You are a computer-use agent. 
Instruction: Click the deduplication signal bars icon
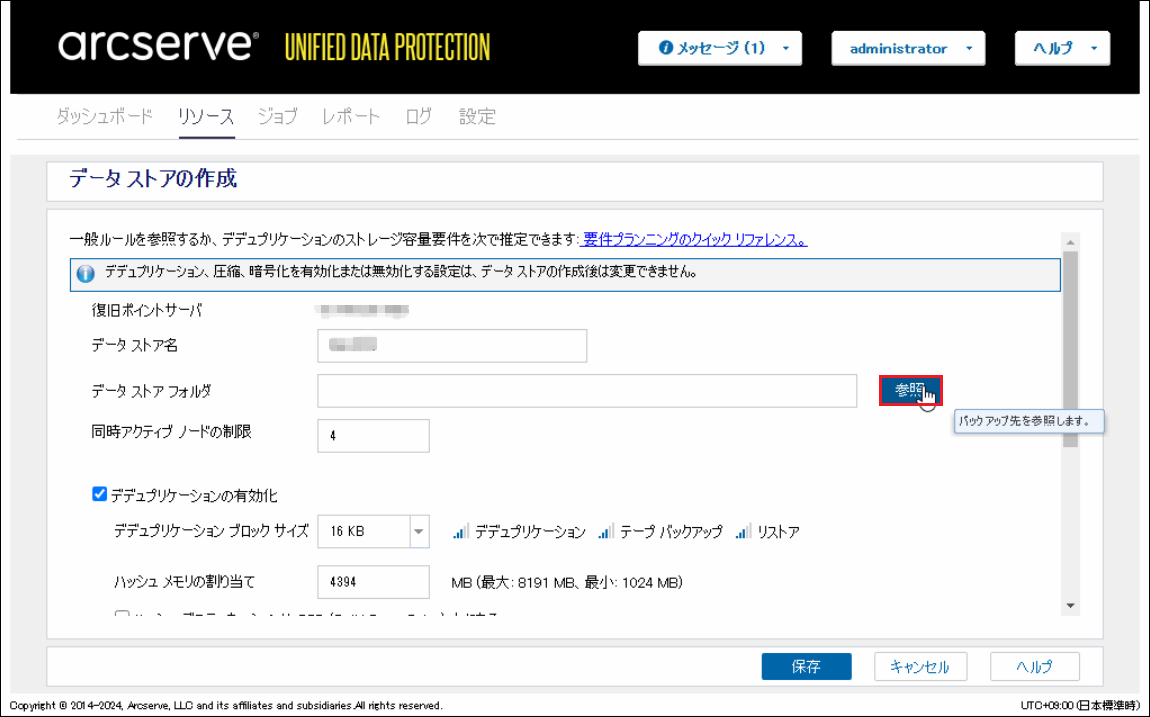(461, 532)
